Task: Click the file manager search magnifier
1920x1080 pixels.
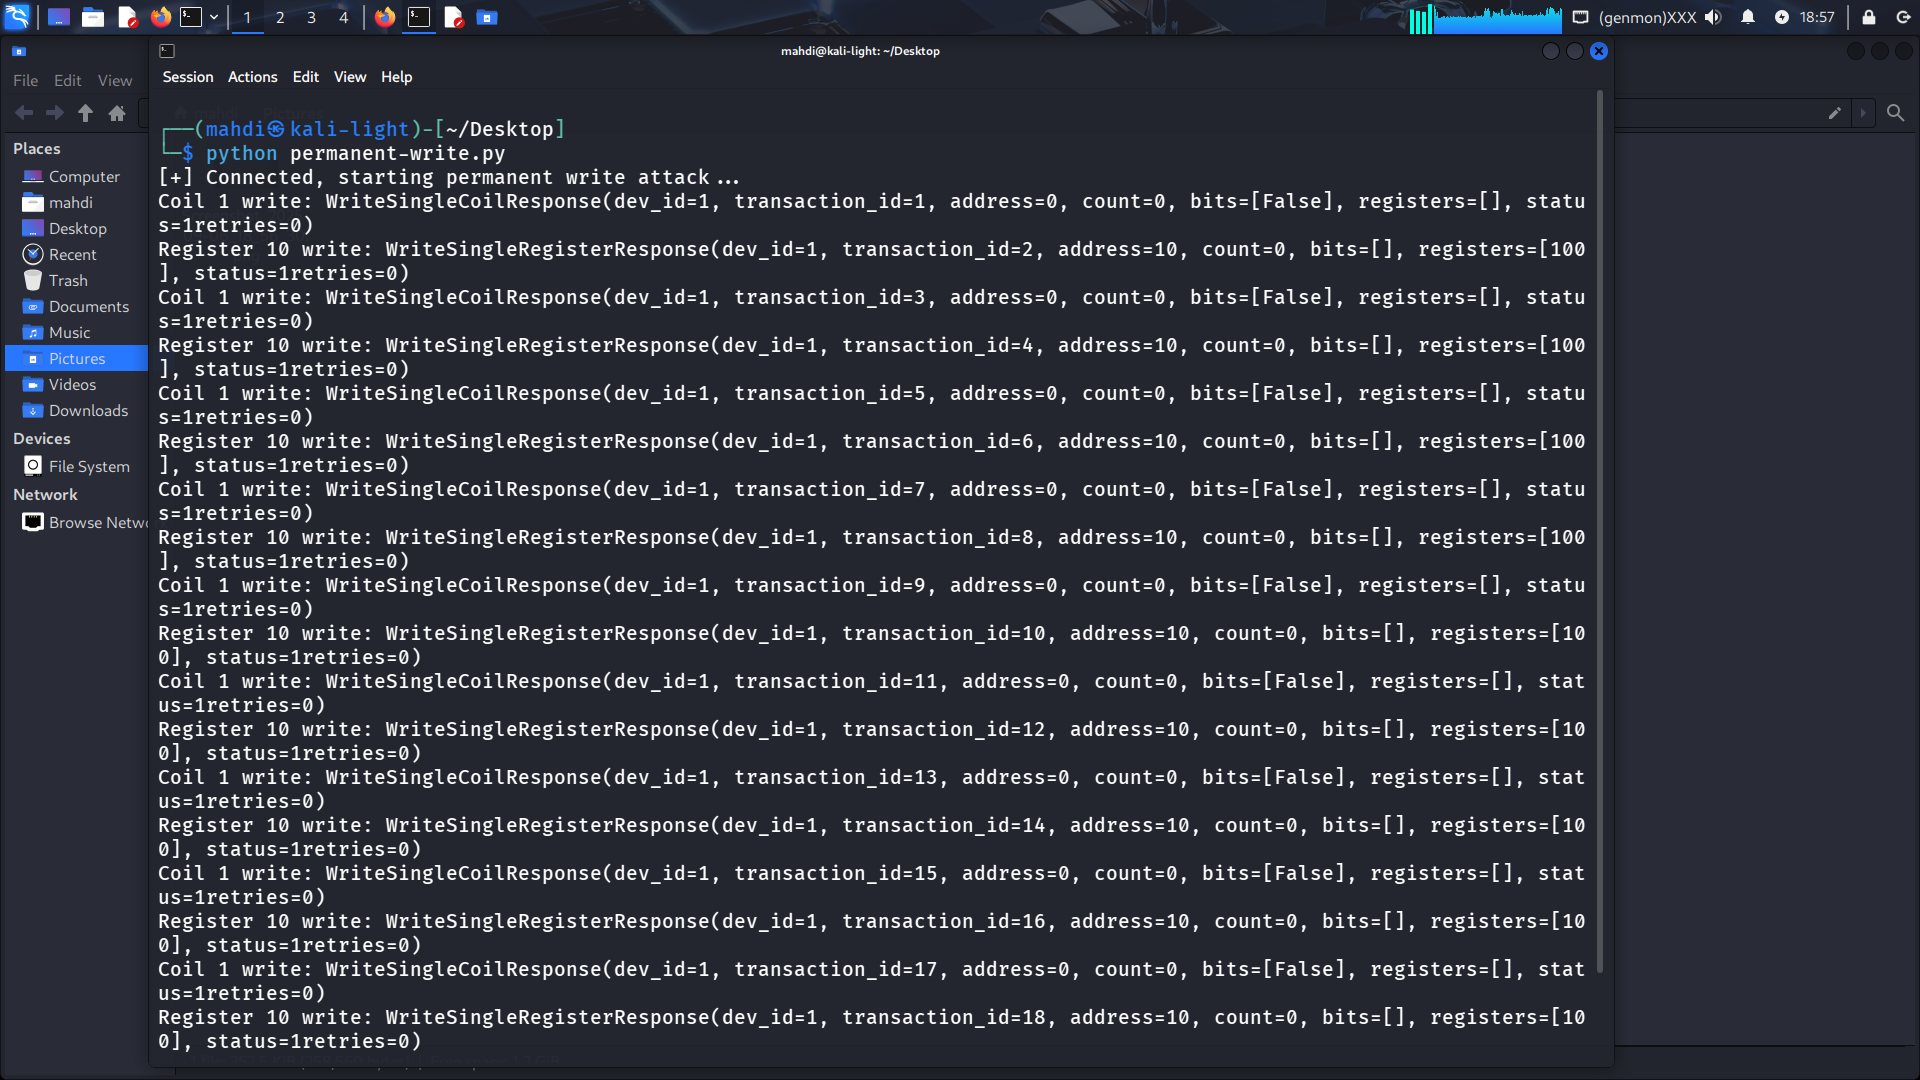Action: 1895,113
